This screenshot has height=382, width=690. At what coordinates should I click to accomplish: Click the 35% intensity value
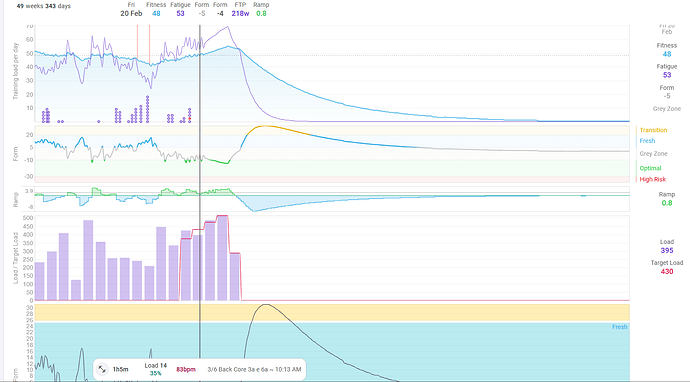(155, 373)
